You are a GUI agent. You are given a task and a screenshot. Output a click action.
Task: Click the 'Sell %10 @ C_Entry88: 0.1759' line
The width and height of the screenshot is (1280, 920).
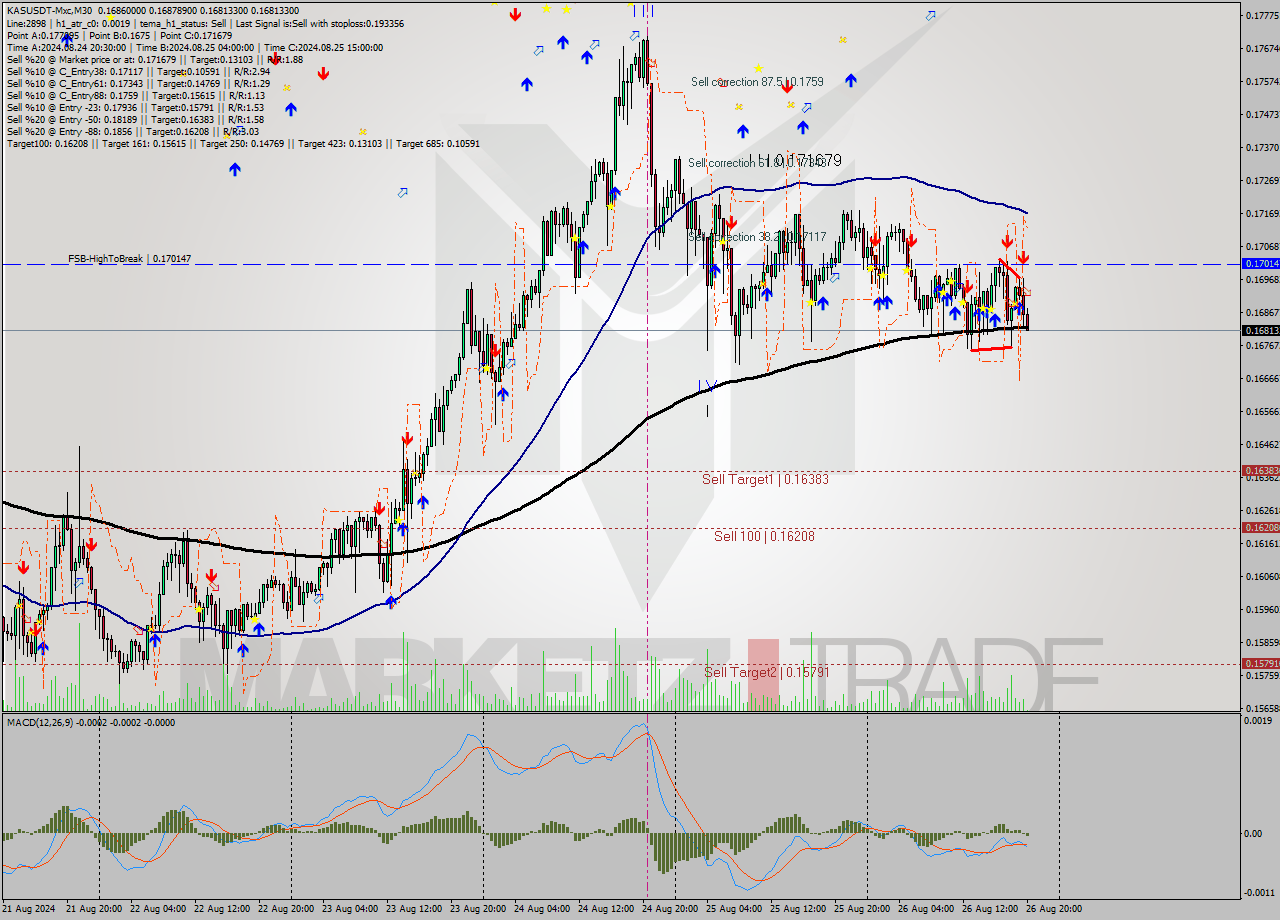point(135,95)
